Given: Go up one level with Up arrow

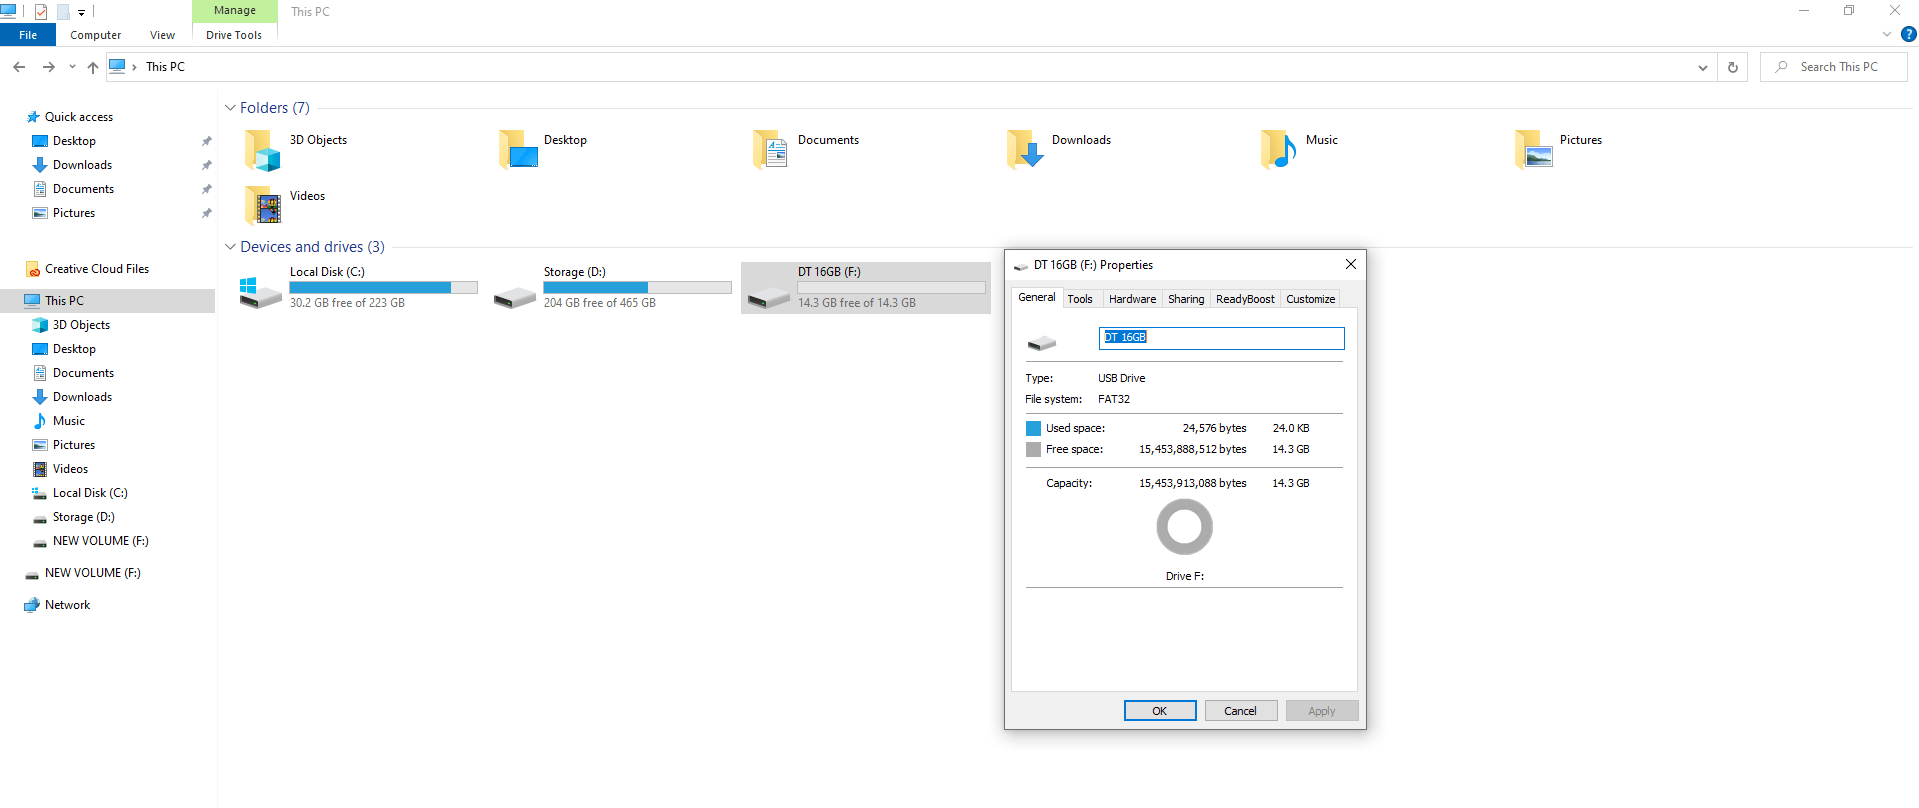Looking at the screenshot, I should 93,67.
